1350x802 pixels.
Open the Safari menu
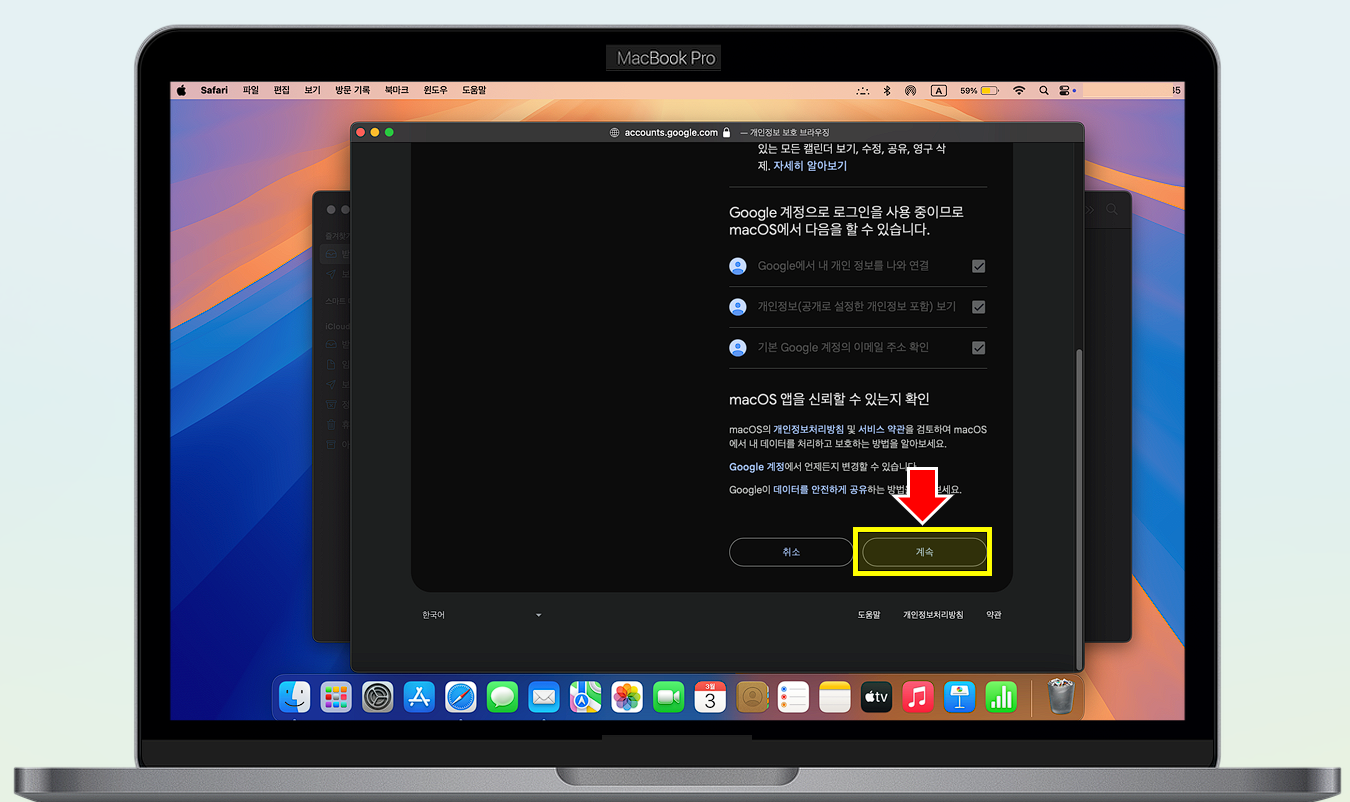click(214, 90)
